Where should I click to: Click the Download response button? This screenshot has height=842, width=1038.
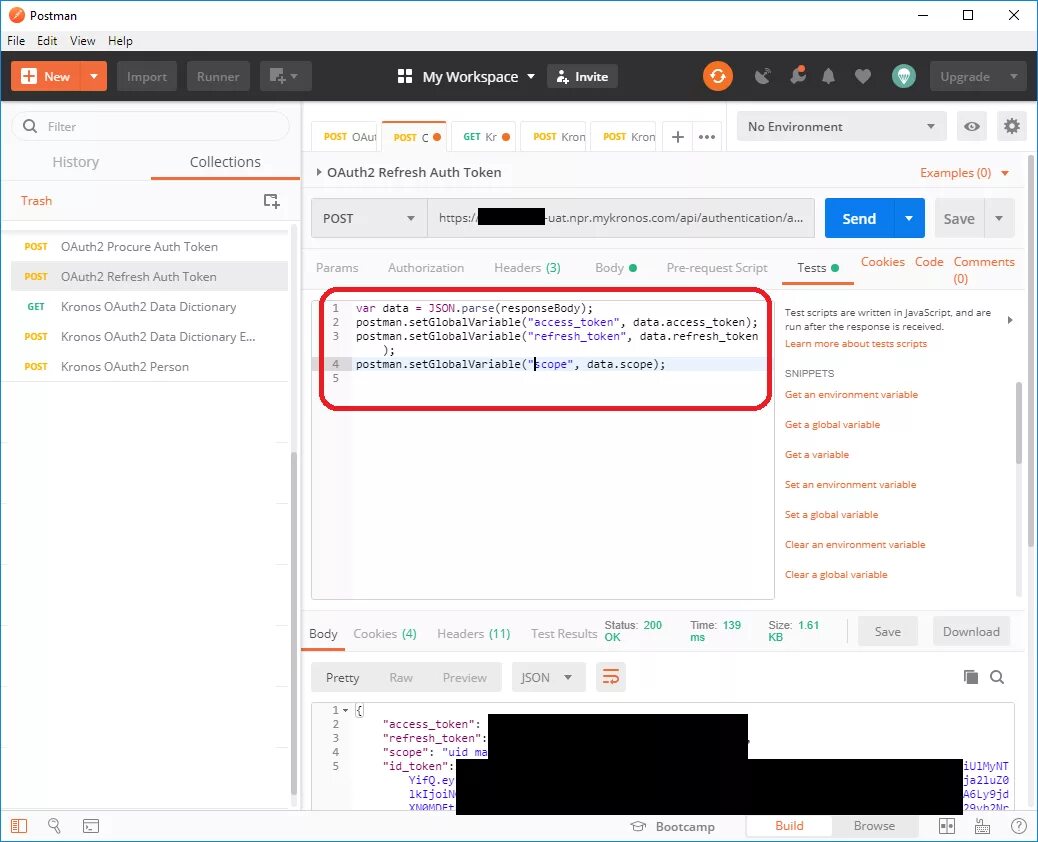pyautogui.click(x=971, y=631)
